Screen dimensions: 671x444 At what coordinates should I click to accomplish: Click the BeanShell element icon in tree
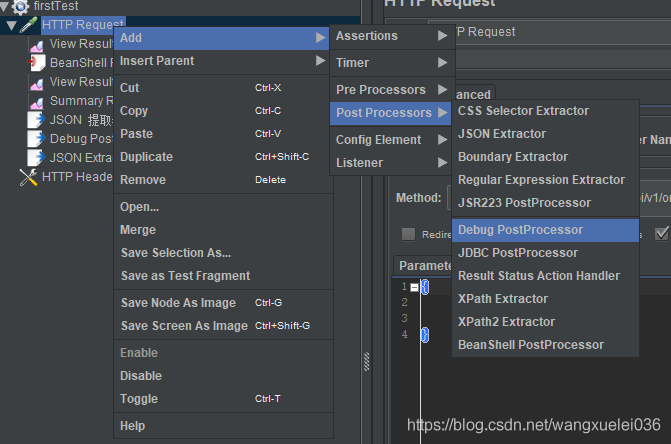coord(37,63)
